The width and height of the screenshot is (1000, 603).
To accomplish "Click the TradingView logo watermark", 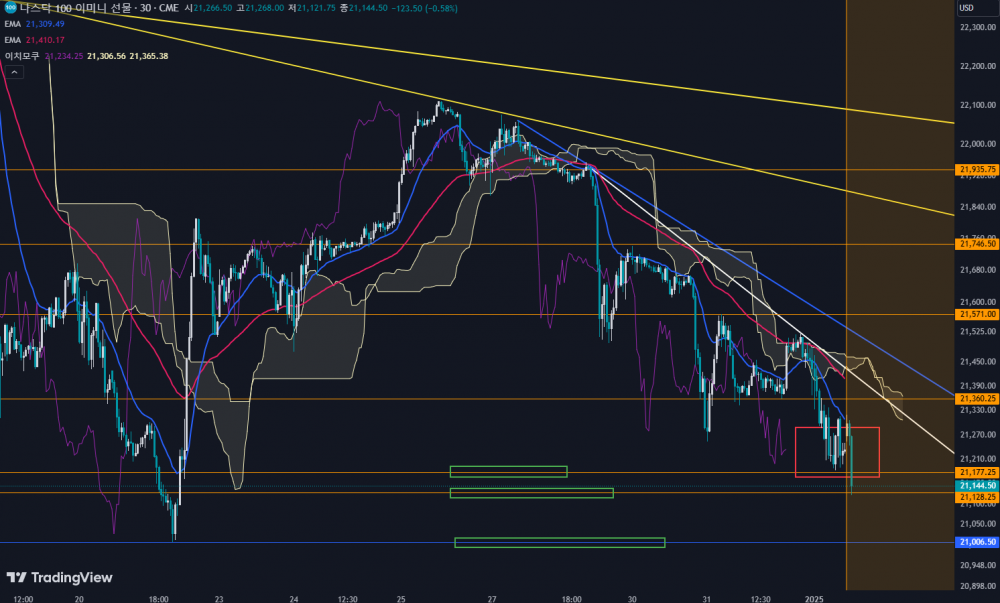I will [x=59, y=577].
